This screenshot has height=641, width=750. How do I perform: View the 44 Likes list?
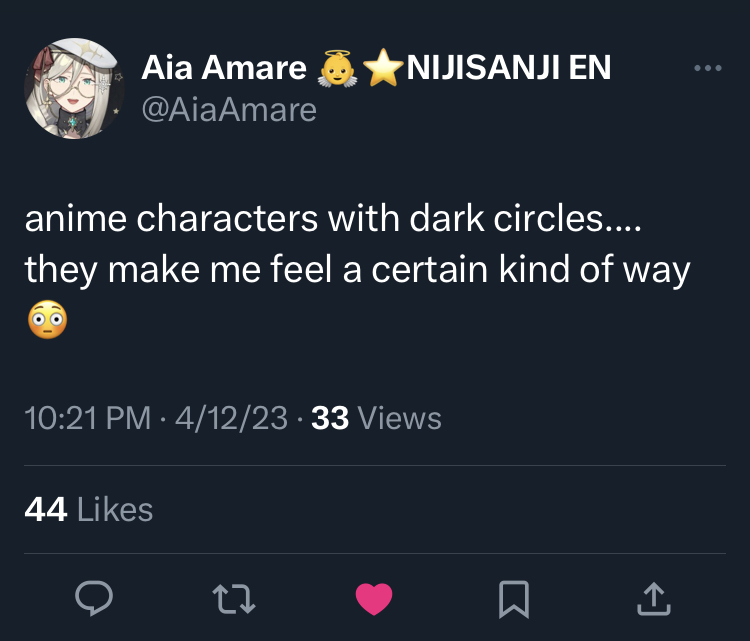pyautogui.click(x=88, y=509)
